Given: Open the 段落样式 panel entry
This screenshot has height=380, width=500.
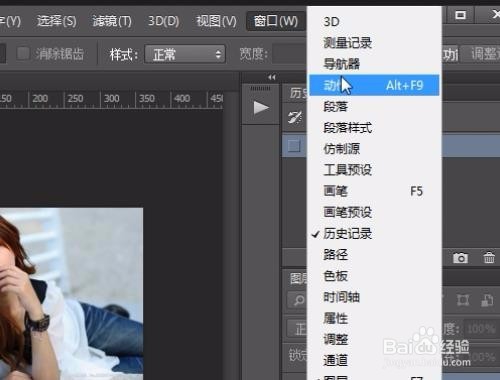Looking at the screenshot, I should point(374,128).
